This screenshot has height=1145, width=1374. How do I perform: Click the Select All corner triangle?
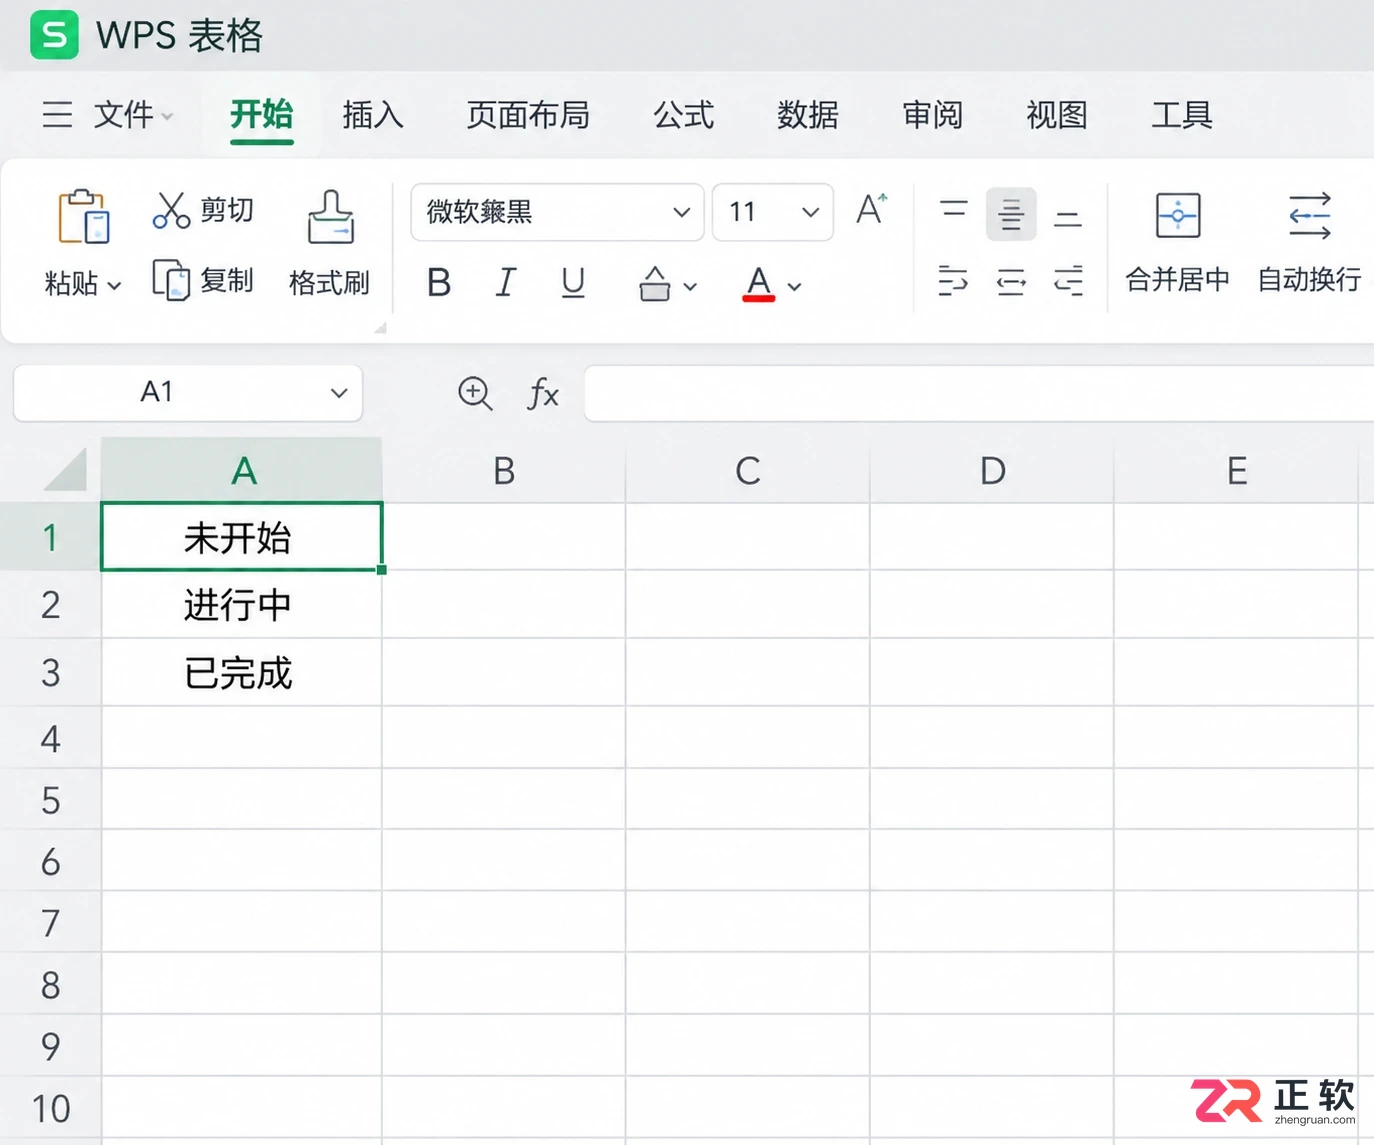coord(65,469)
